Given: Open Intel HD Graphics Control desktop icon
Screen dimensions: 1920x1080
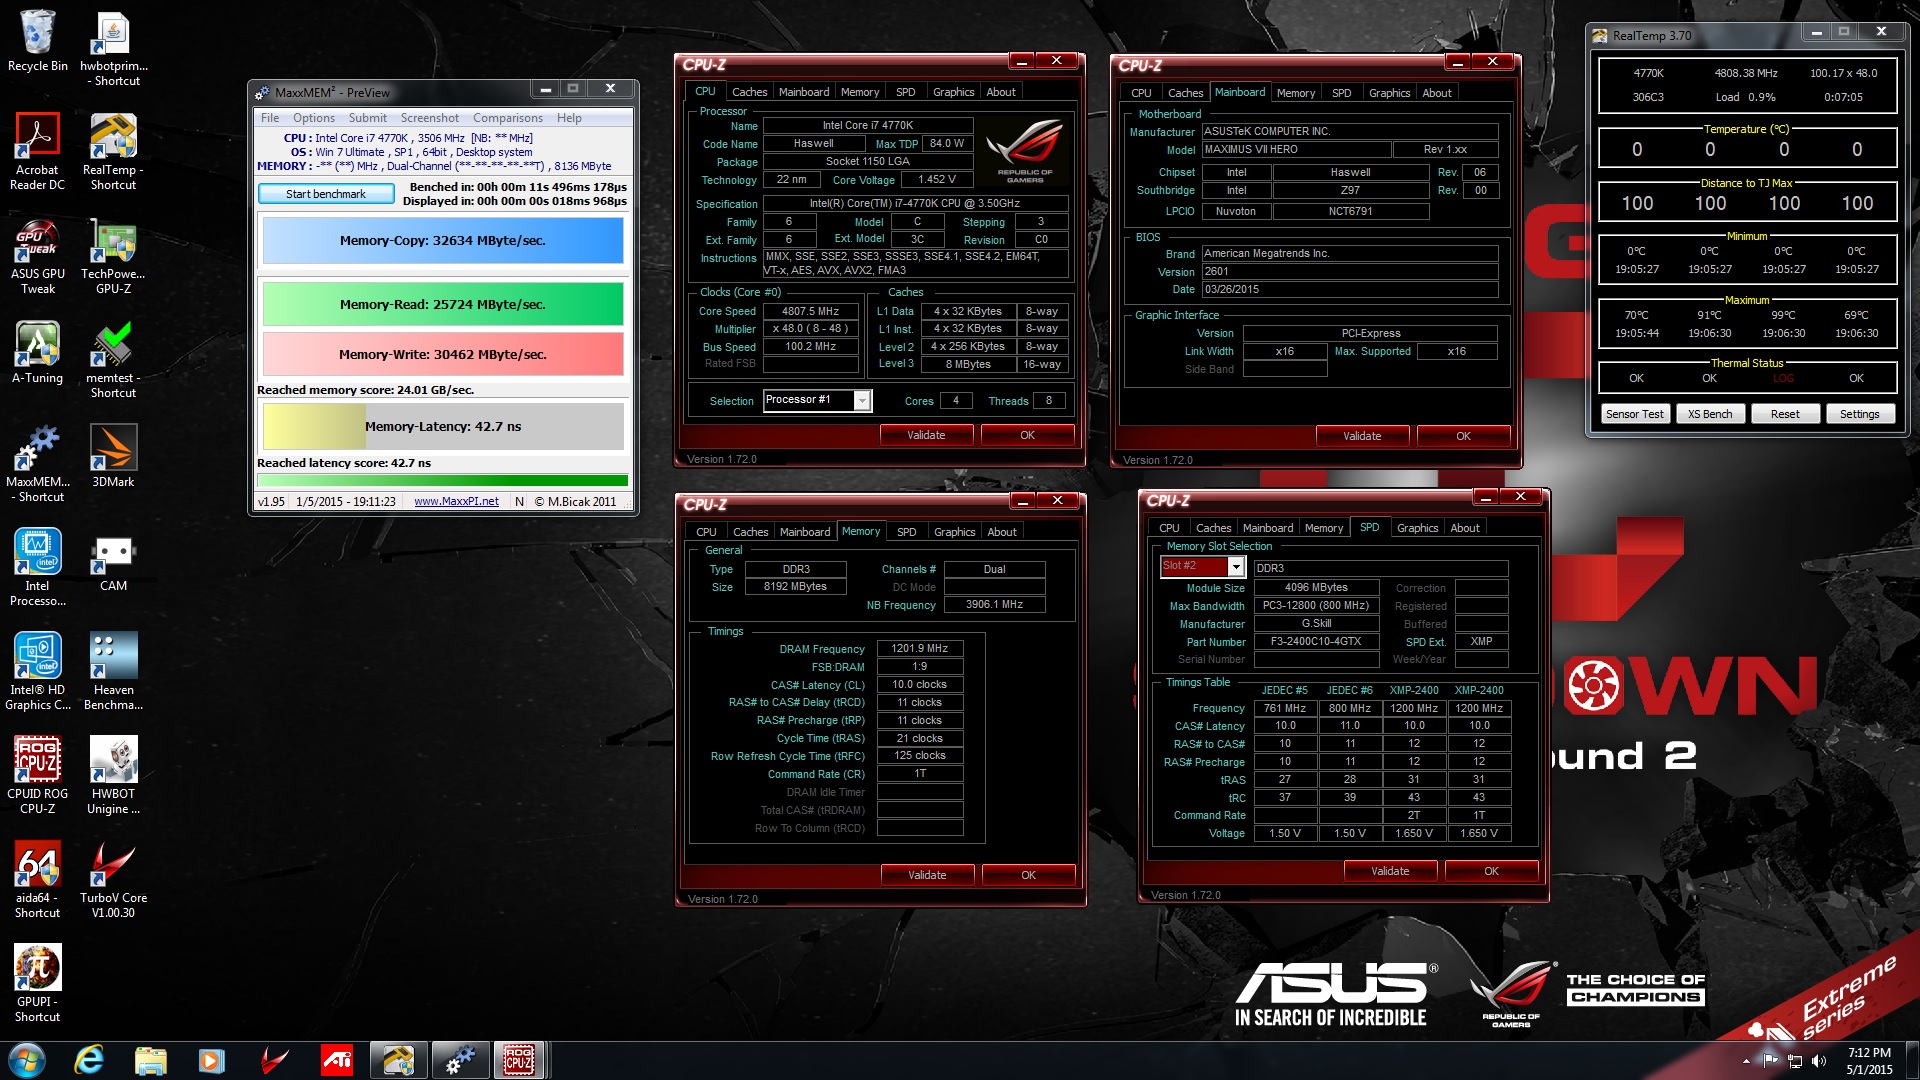Looking at the screenshot, I should click(37, 671).
